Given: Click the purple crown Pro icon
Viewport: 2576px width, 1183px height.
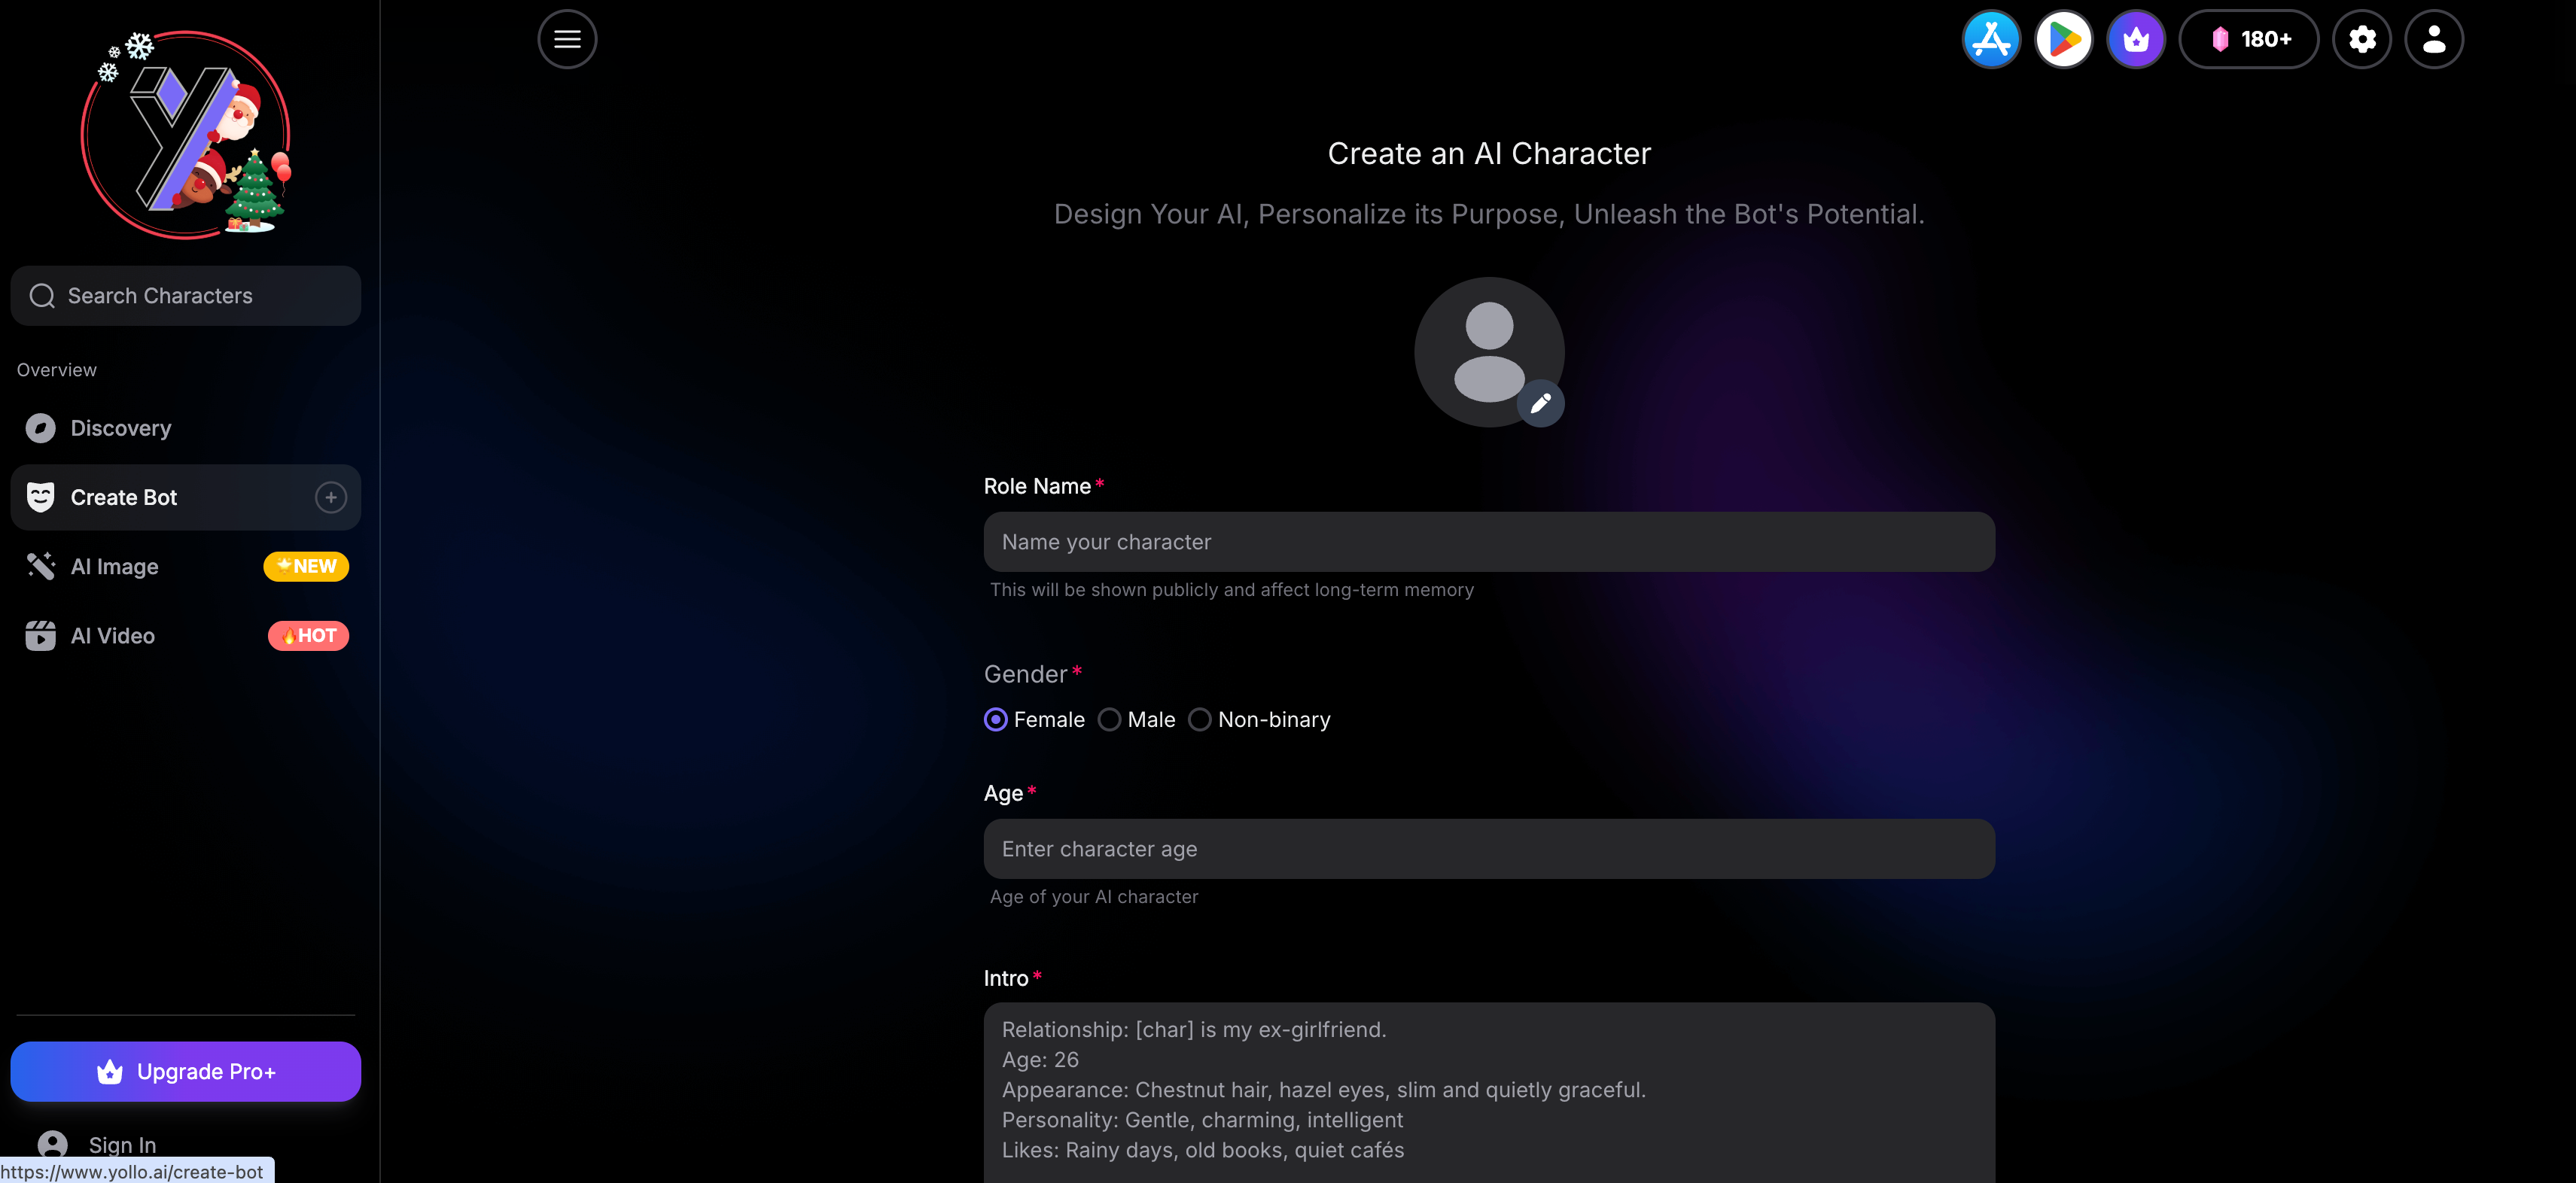Looking at the screenshot, I should [x=2135, y=39].
